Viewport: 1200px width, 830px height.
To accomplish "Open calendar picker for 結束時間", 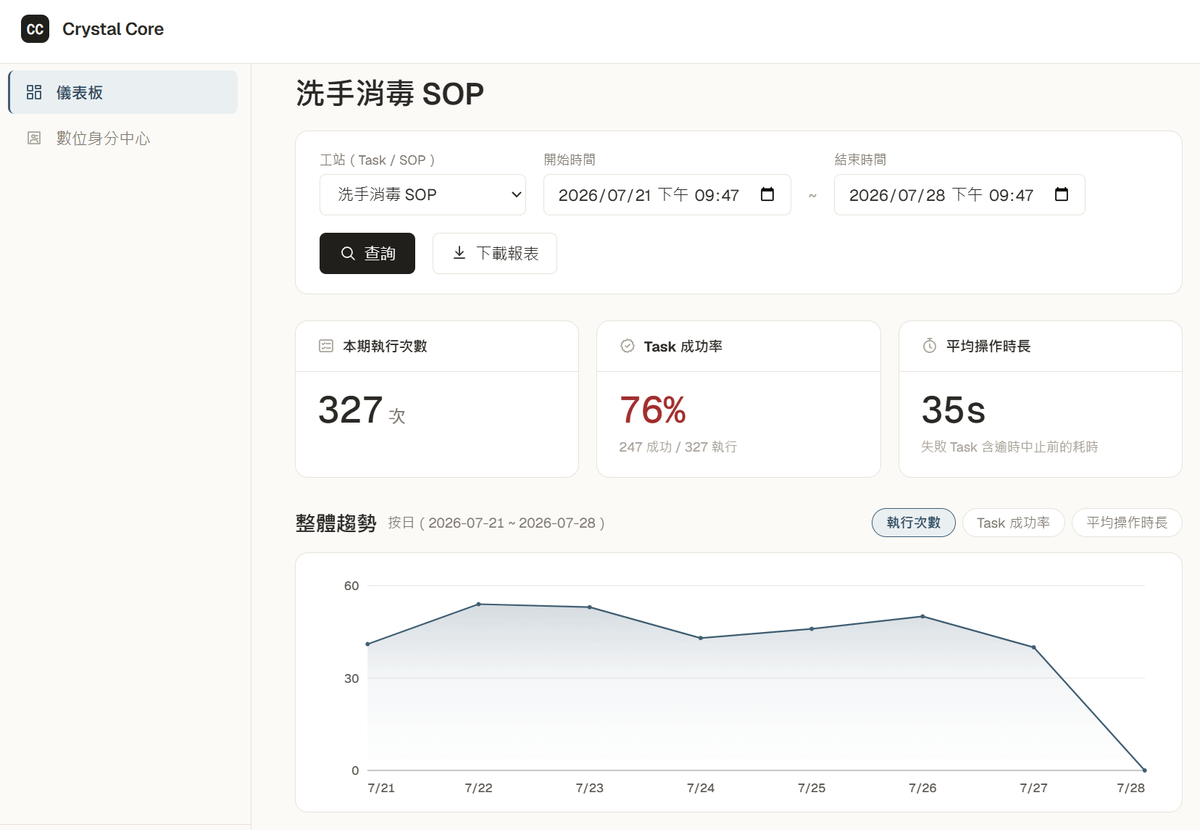I will coord(1062,195).
